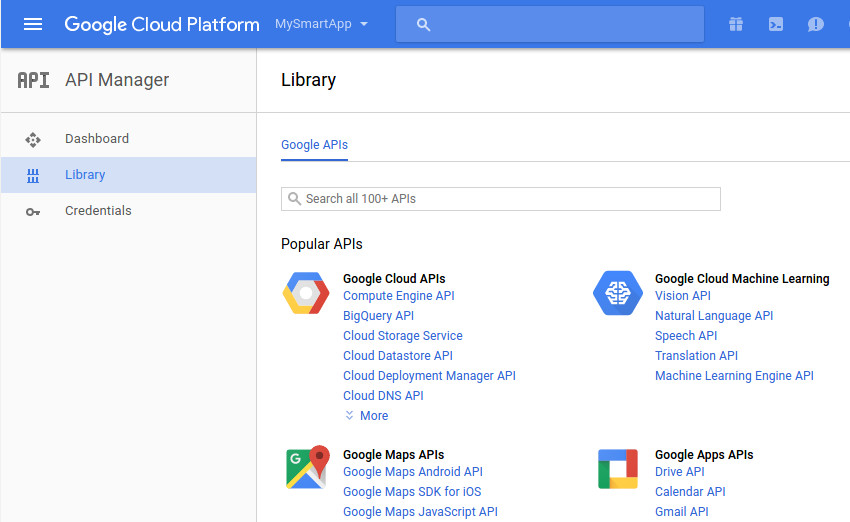
Task: Open the BigQuery API link
Action: click(x=378, y=315)
